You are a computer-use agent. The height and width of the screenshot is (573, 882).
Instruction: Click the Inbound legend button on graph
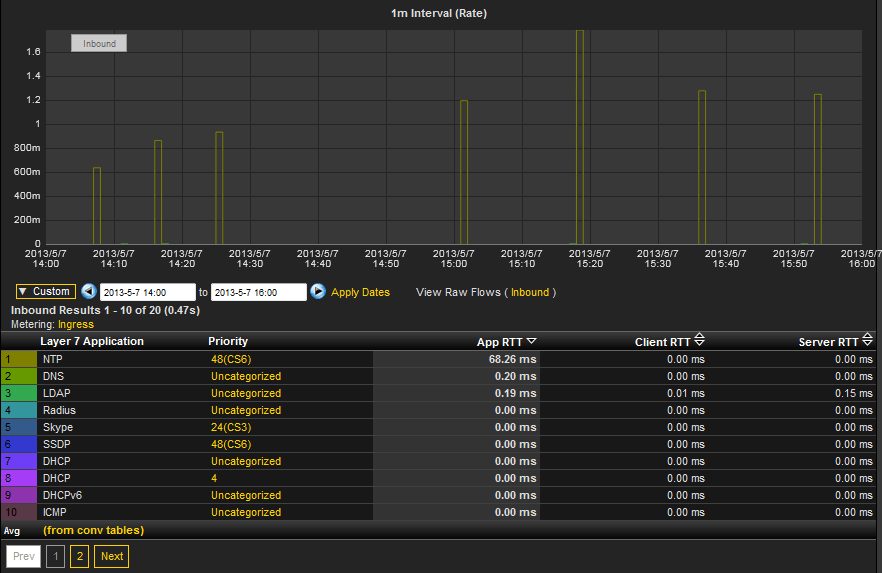click(x=99, y=43)
